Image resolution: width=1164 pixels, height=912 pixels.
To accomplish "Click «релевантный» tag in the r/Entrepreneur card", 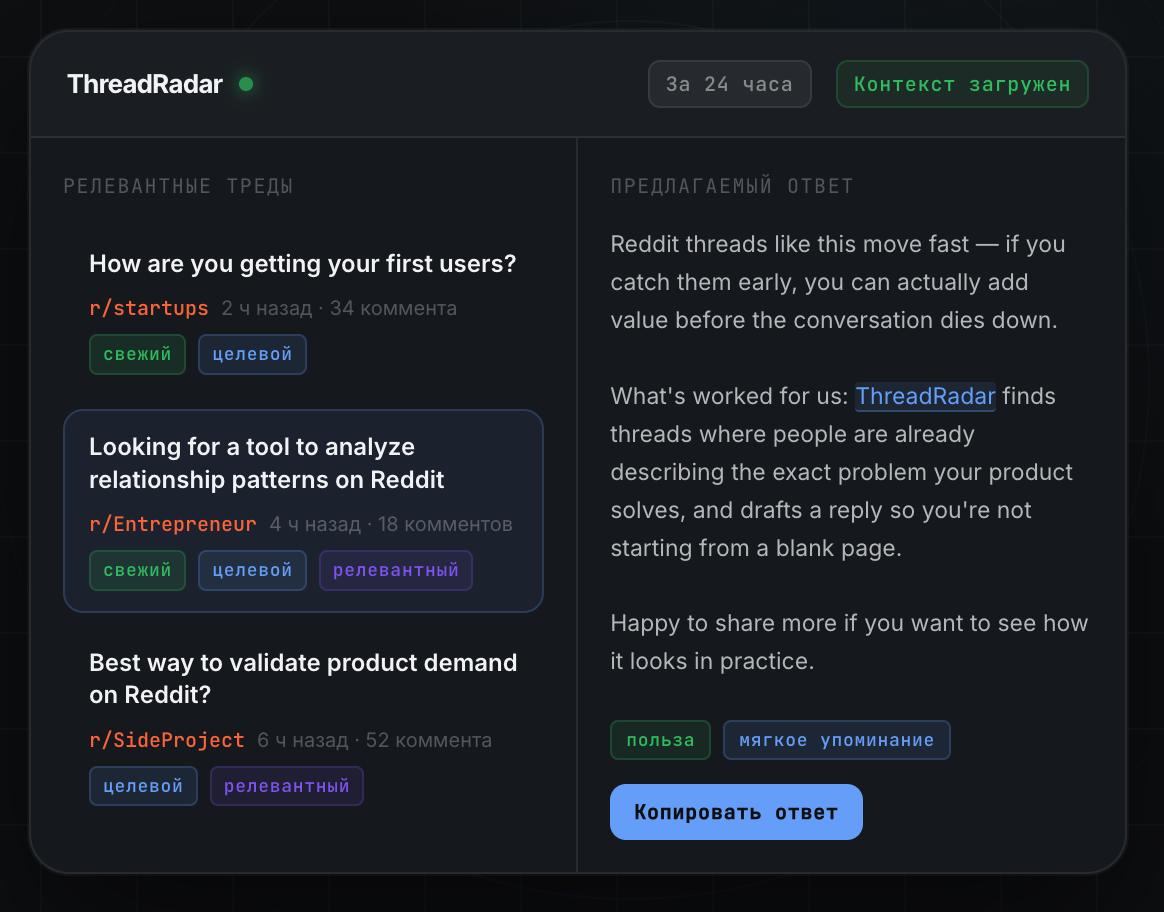I will click(396, 570).
